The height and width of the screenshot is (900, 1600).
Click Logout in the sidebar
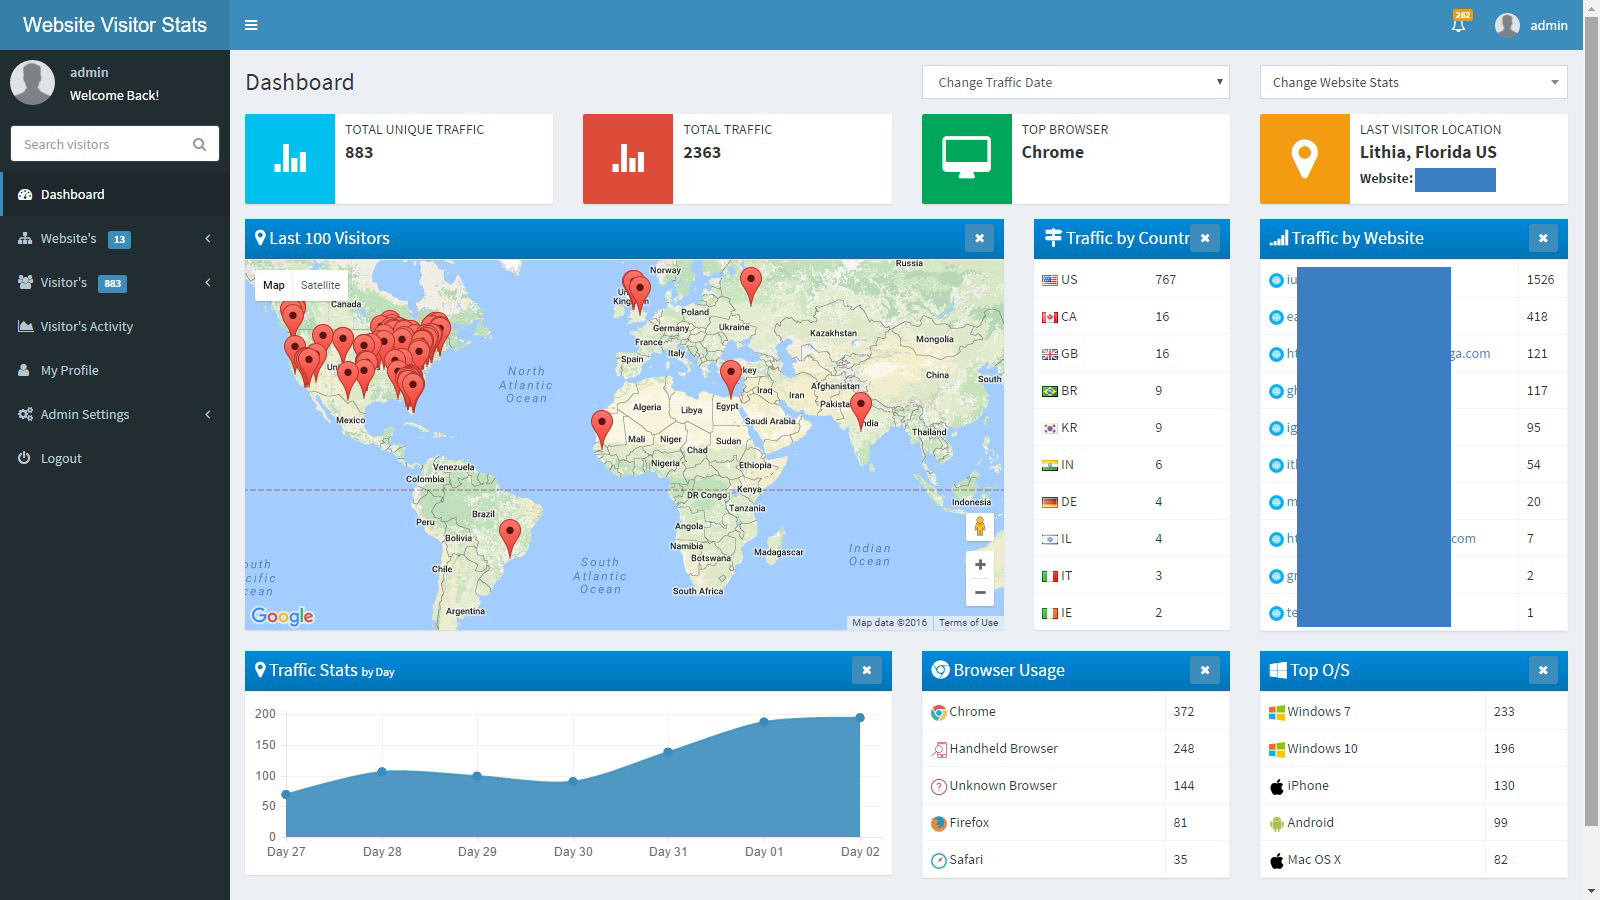[61, 458]
